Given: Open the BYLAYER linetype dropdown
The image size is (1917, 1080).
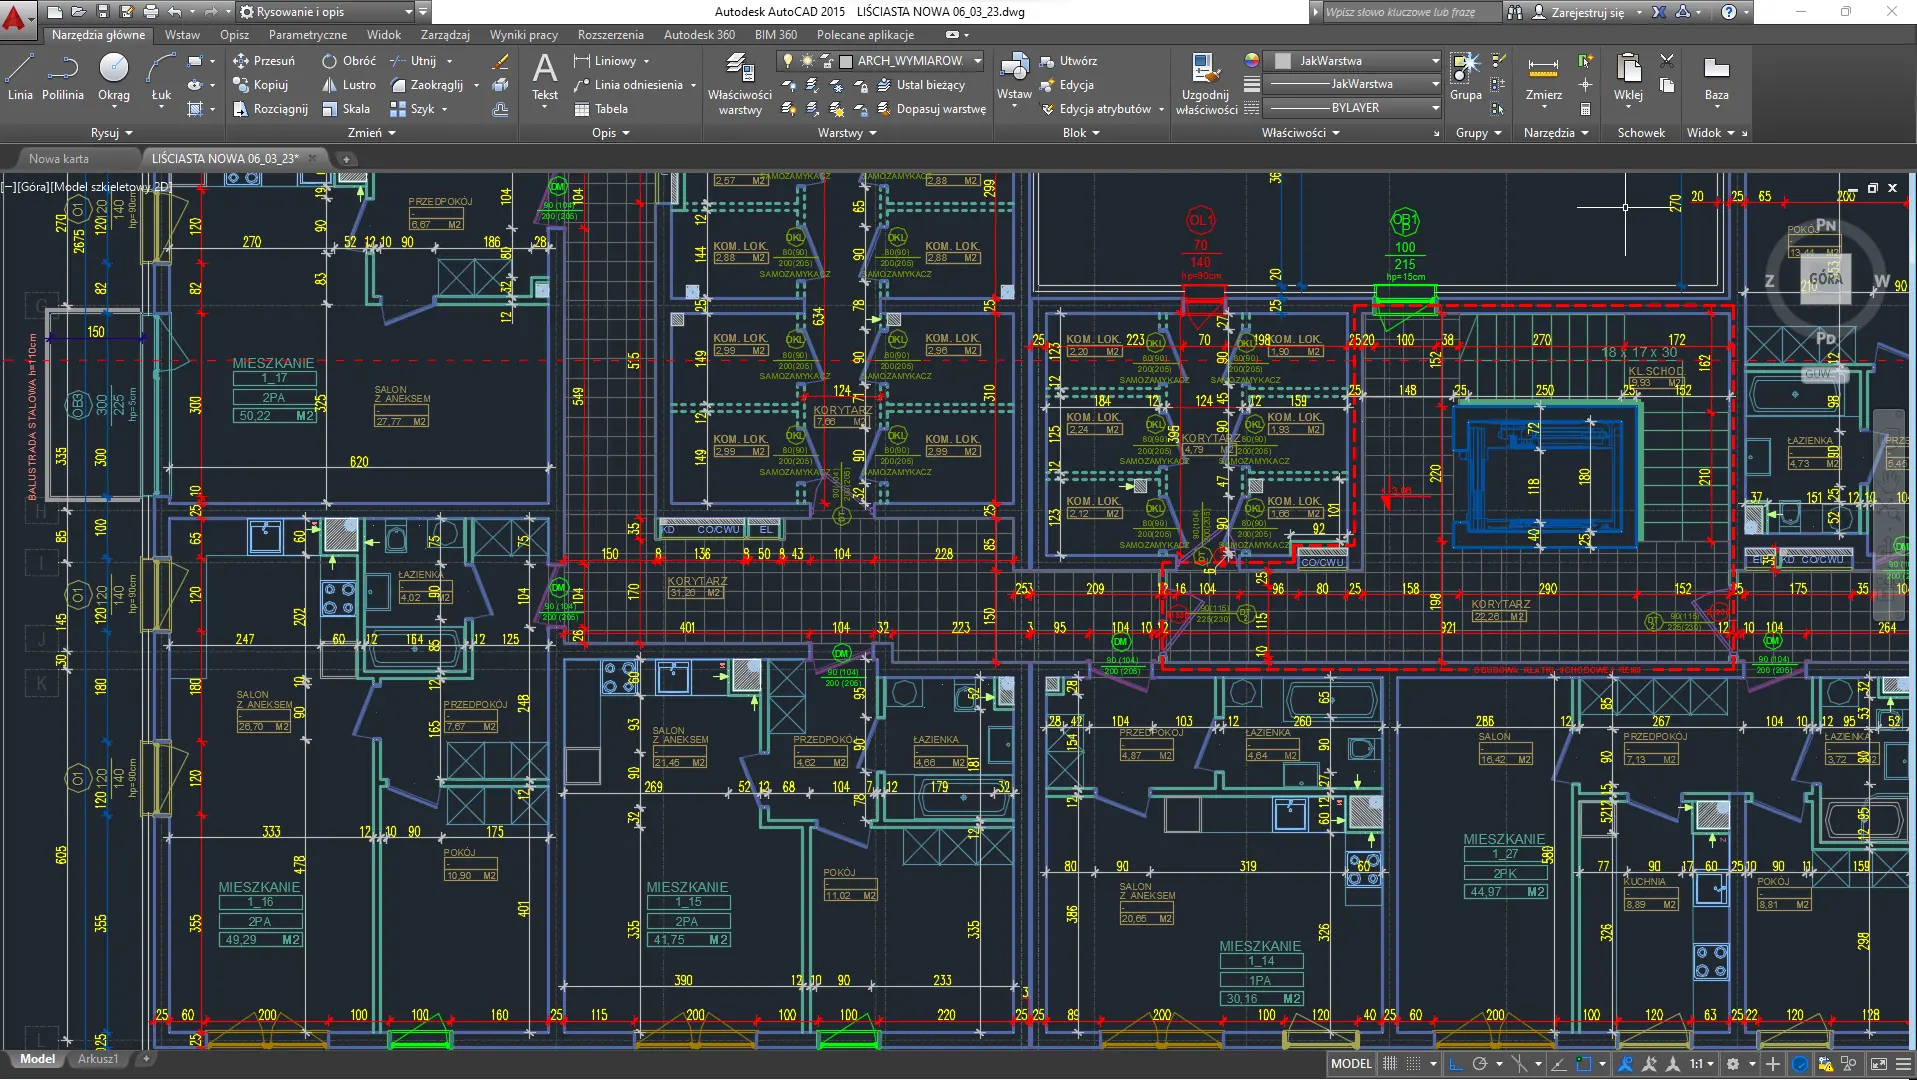Looking at the screenshot, I should [x=1353, y=108].
